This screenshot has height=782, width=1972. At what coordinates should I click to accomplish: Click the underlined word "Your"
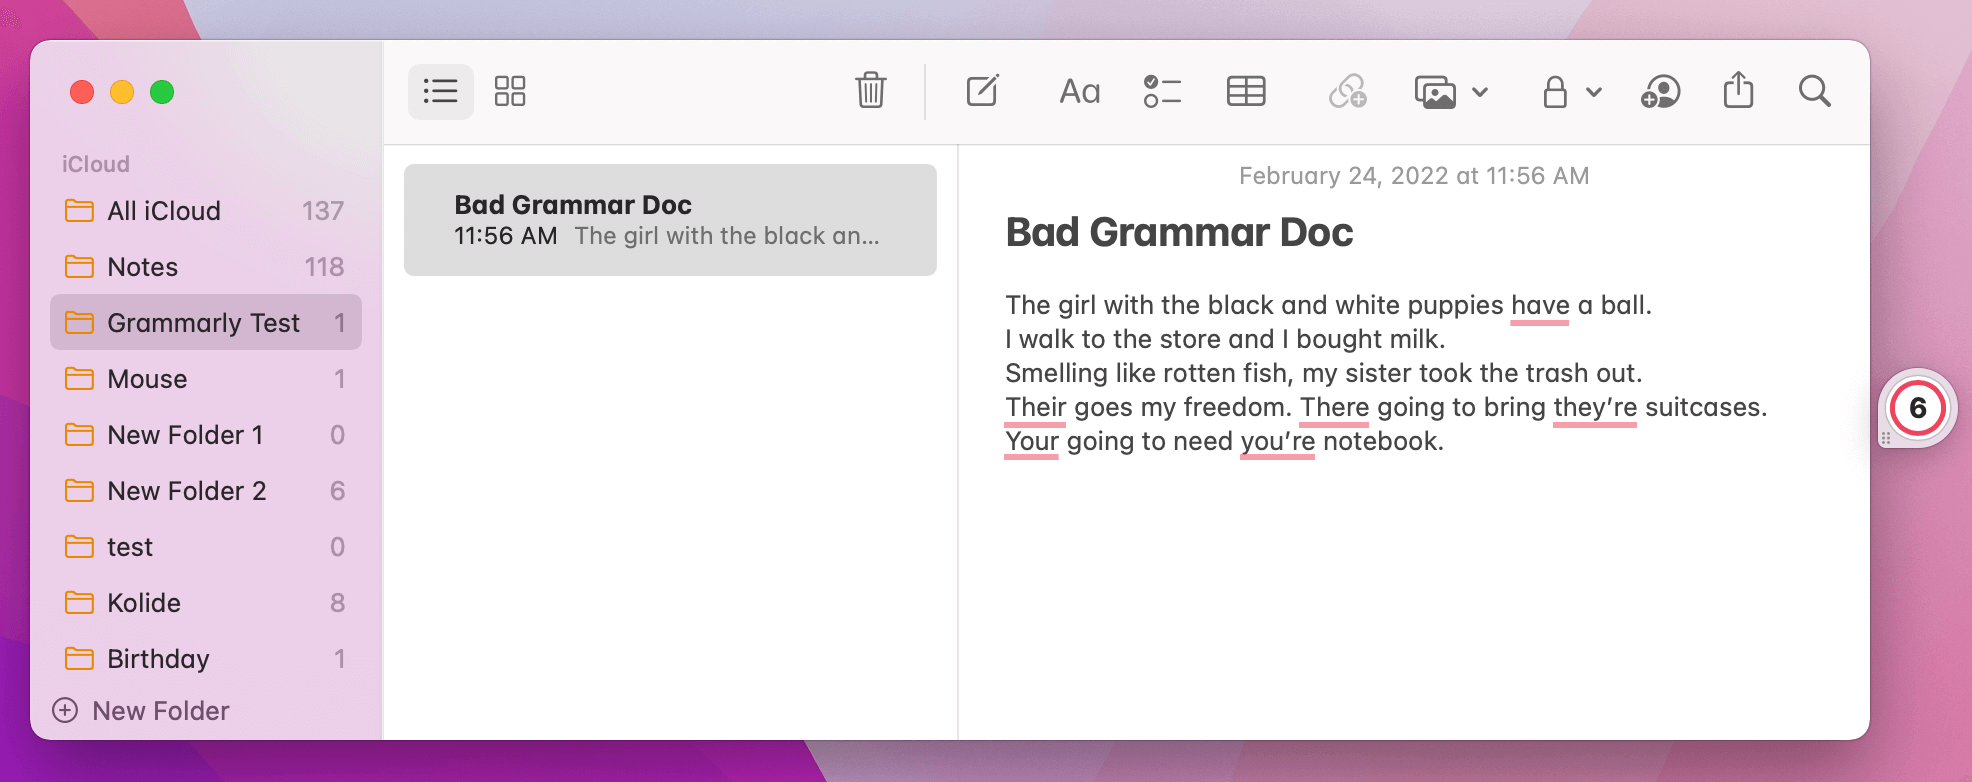pyautogui.click(x=1032, y=441)
